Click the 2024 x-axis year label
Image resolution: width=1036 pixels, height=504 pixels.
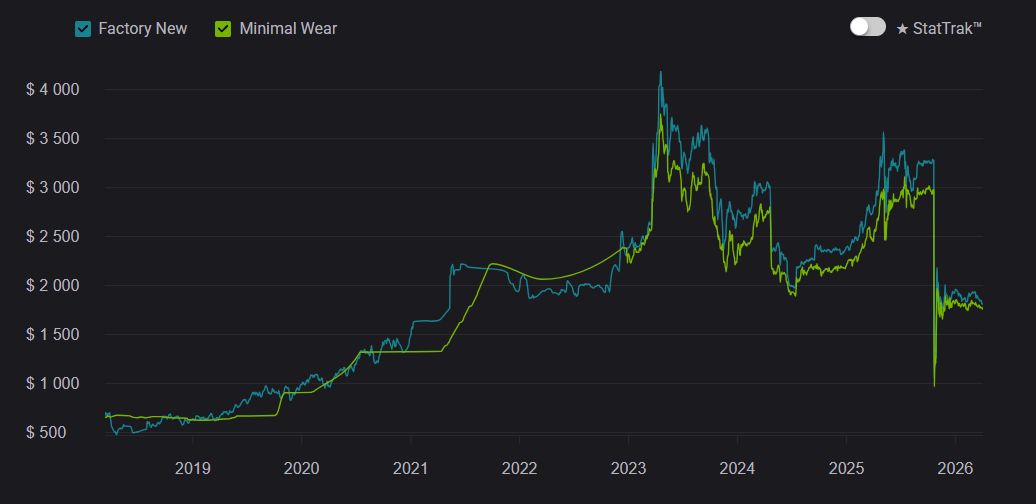(737, 467)
